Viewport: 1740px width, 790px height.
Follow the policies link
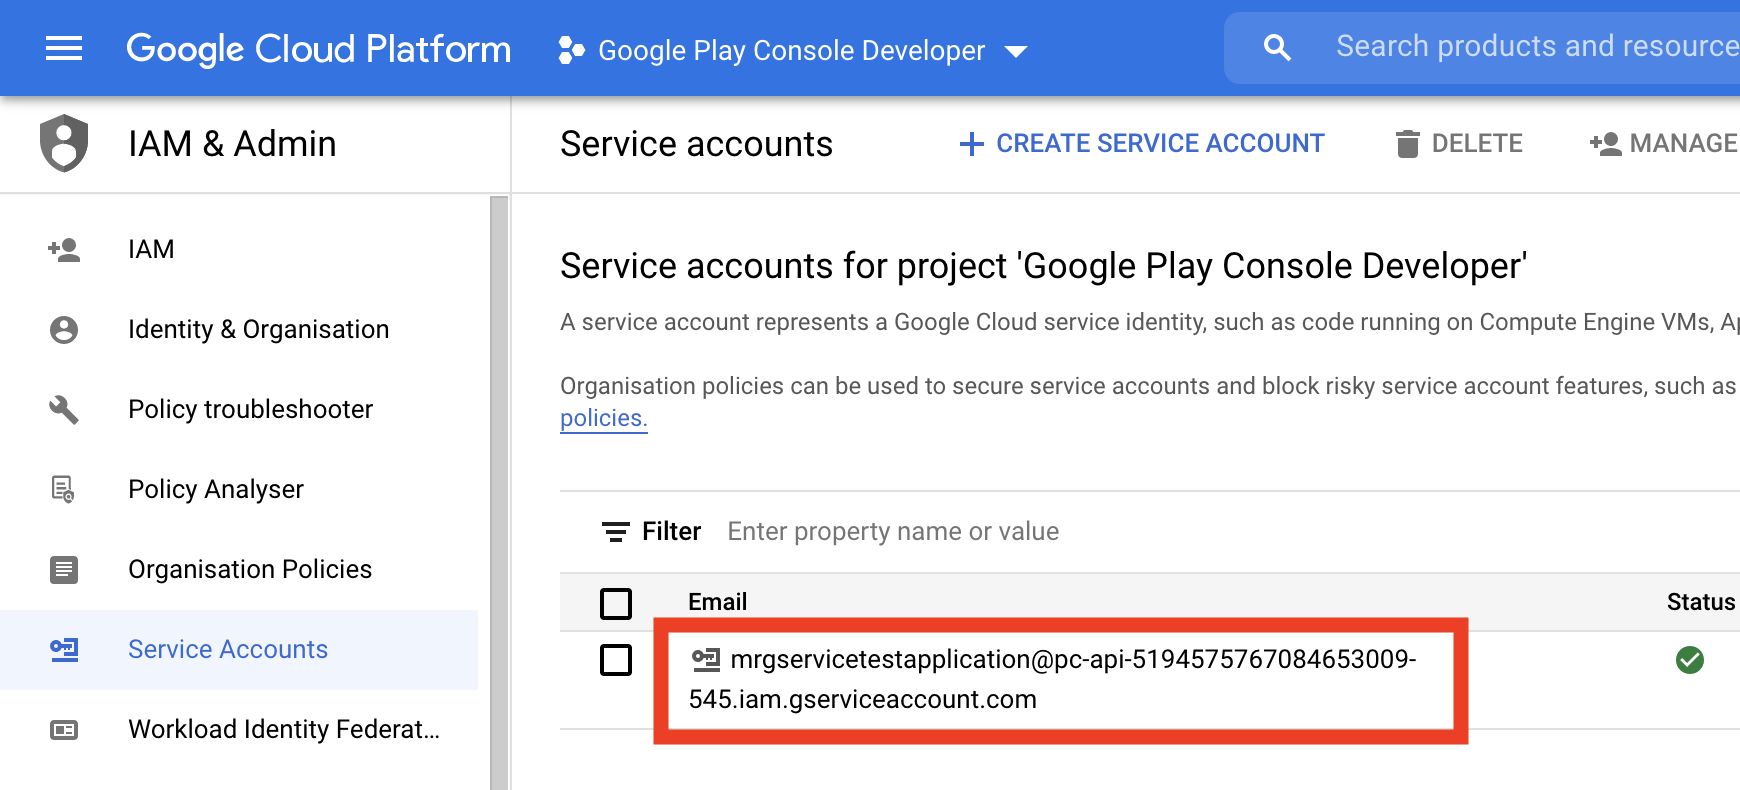coord(603,418)
